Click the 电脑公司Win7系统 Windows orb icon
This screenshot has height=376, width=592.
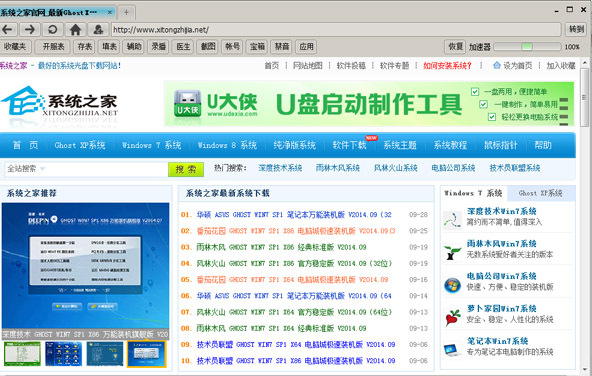coord(452,285)
